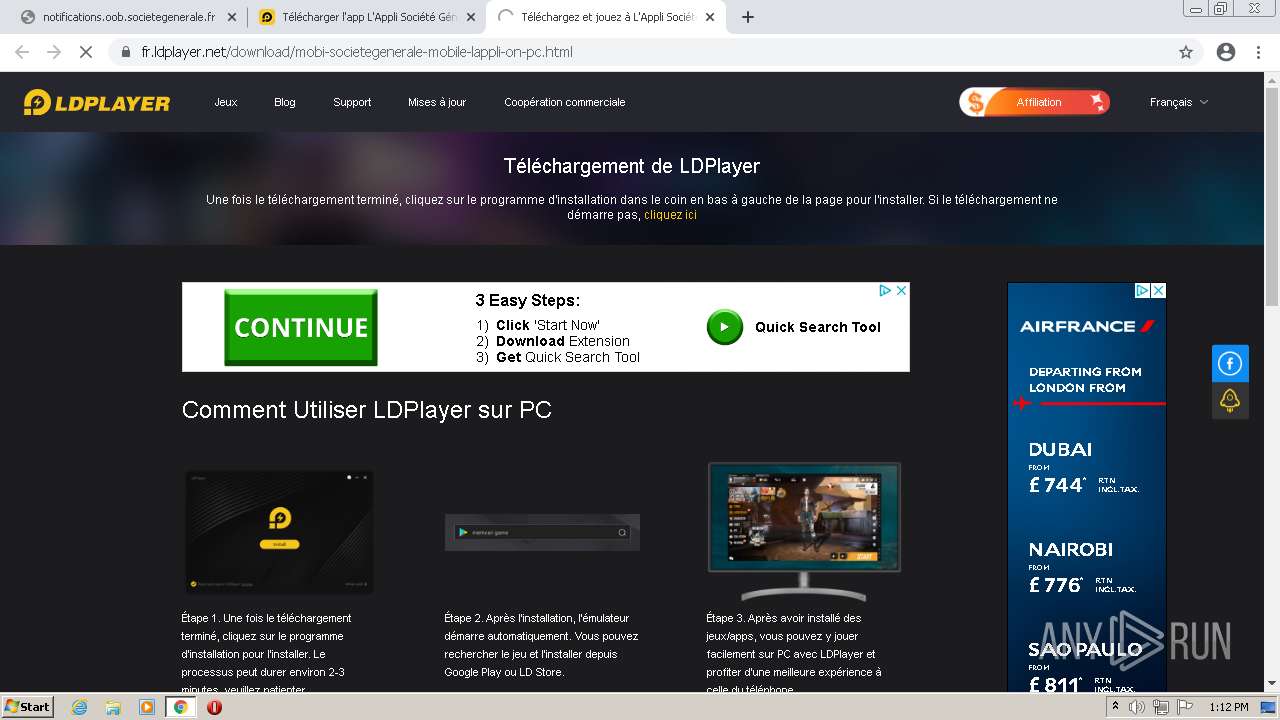Open the volume control tray icon

tap(1137, 707)
